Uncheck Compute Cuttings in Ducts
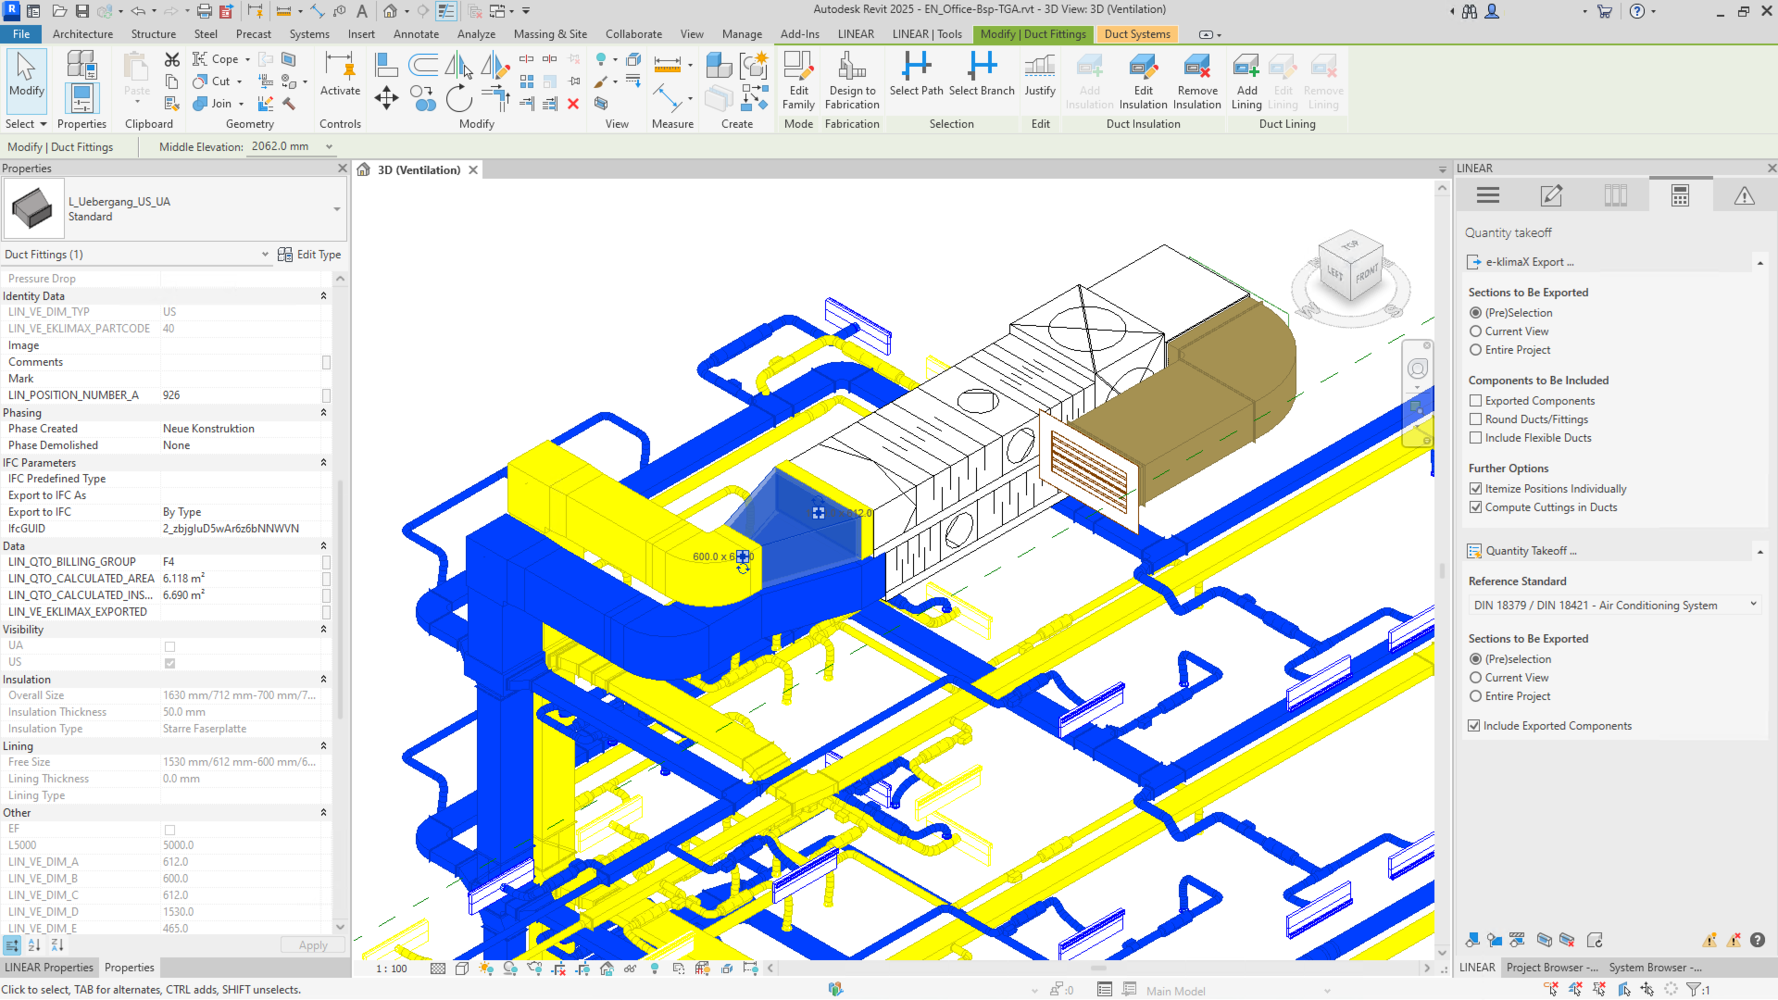1778x1000 pixels. coord(1476,508)
